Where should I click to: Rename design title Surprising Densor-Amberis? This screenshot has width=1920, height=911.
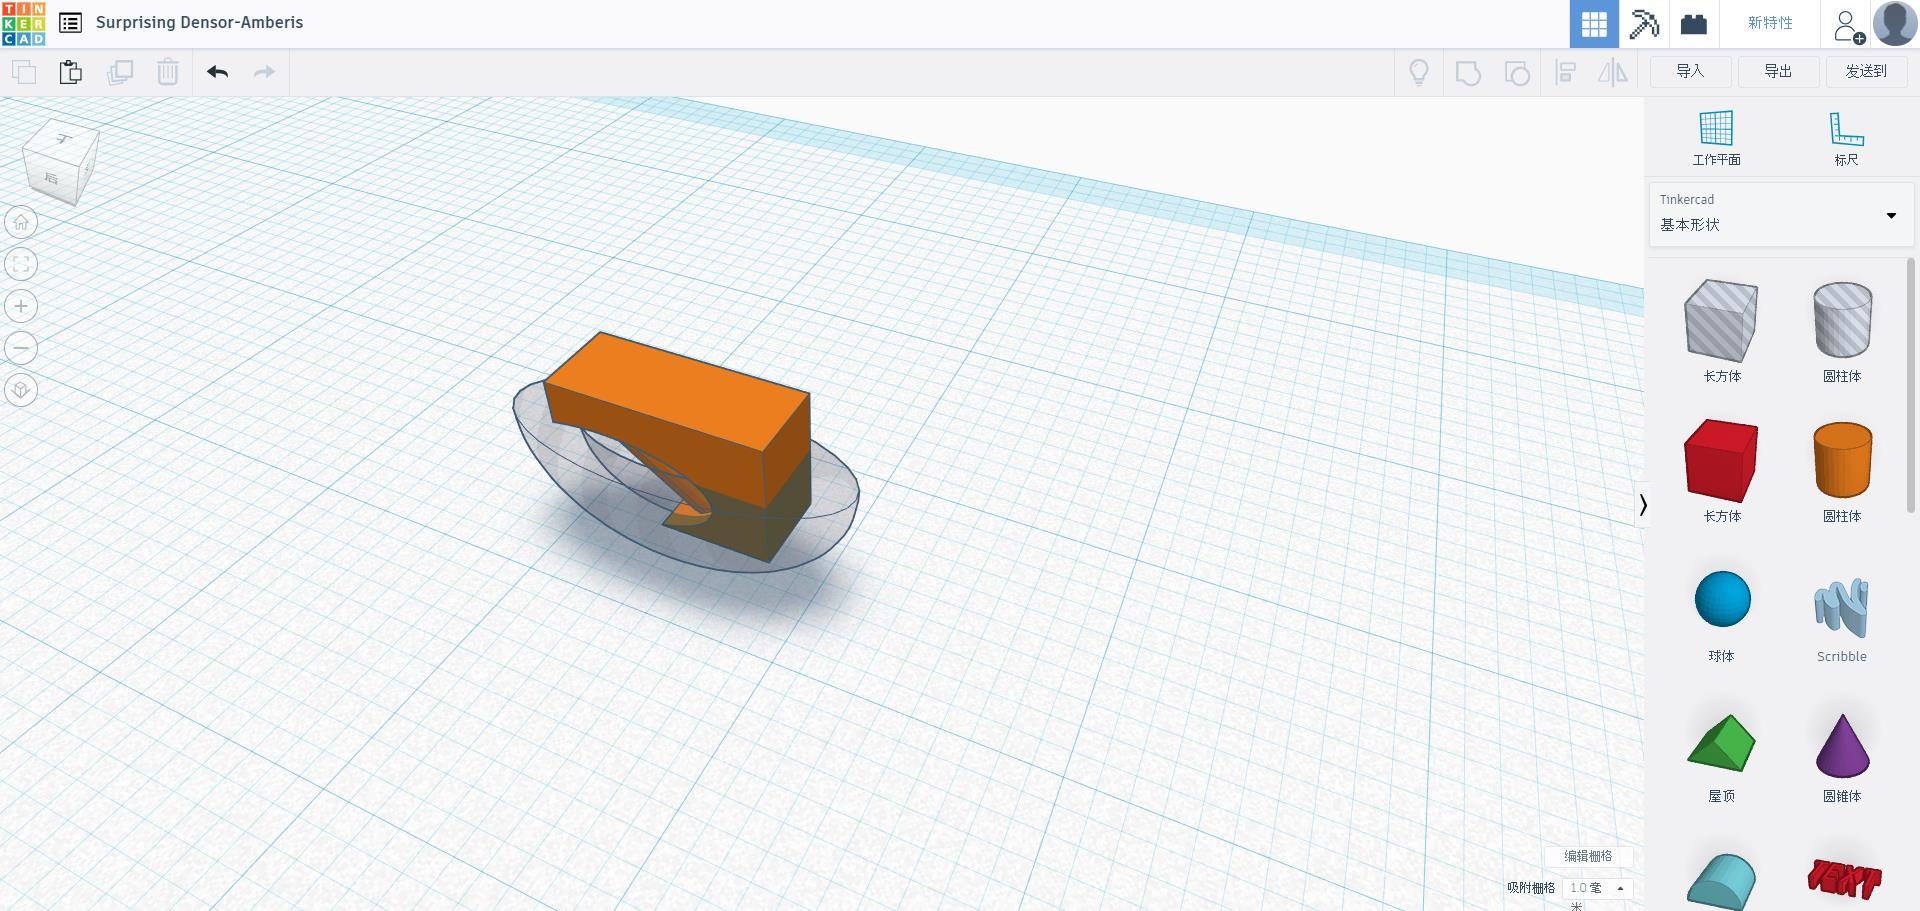pos(199,22)
